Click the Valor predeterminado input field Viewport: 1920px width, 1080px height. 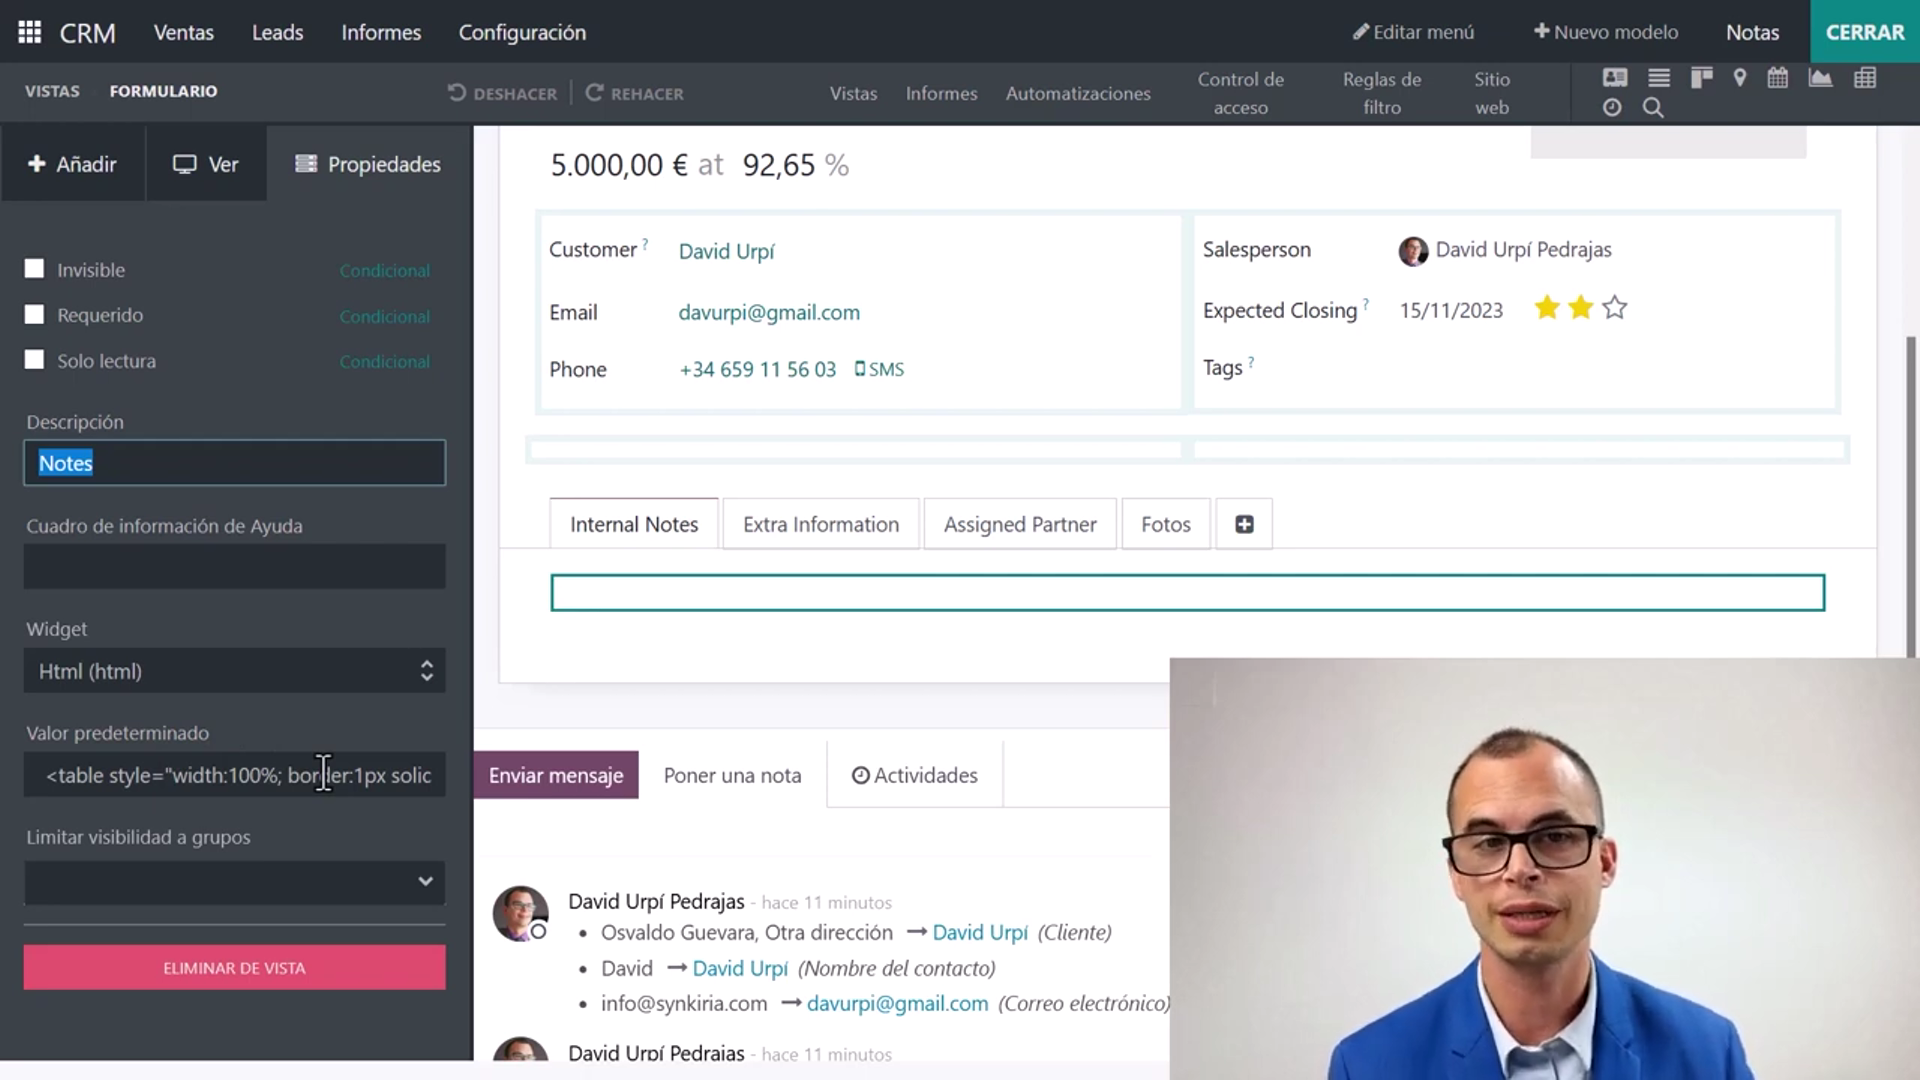click(x=234, y=775)
